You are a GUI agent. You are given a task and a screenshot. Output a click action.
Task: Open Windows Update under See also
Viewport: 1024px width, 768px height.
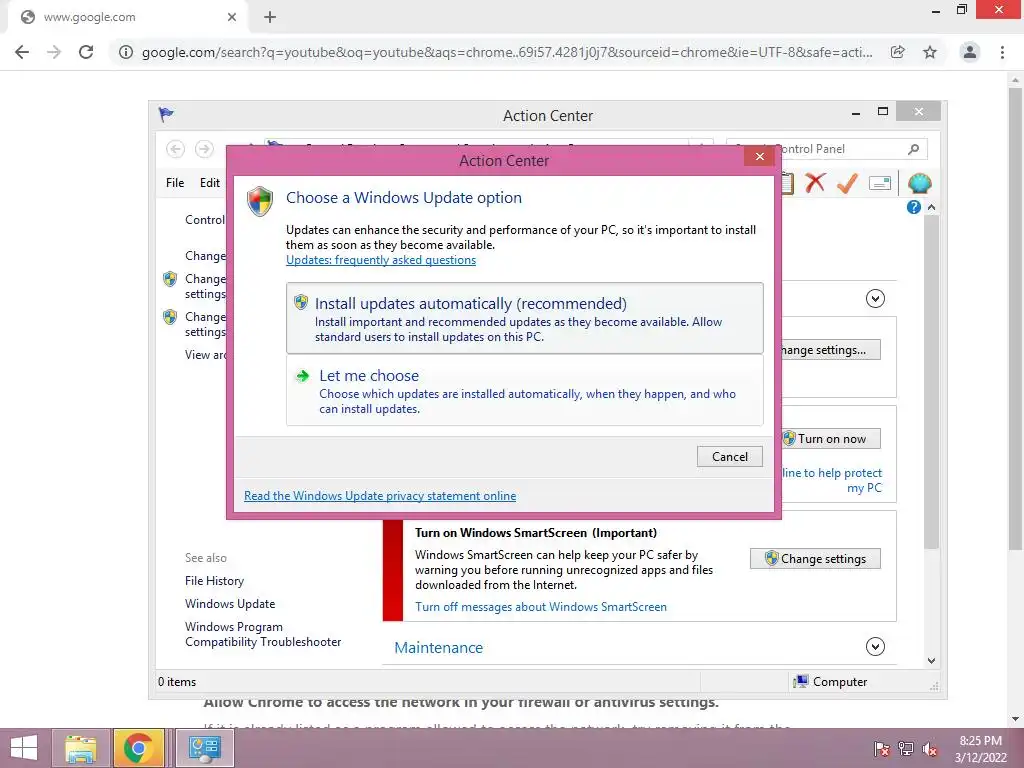pyautogui.click(x=230, y=603)
